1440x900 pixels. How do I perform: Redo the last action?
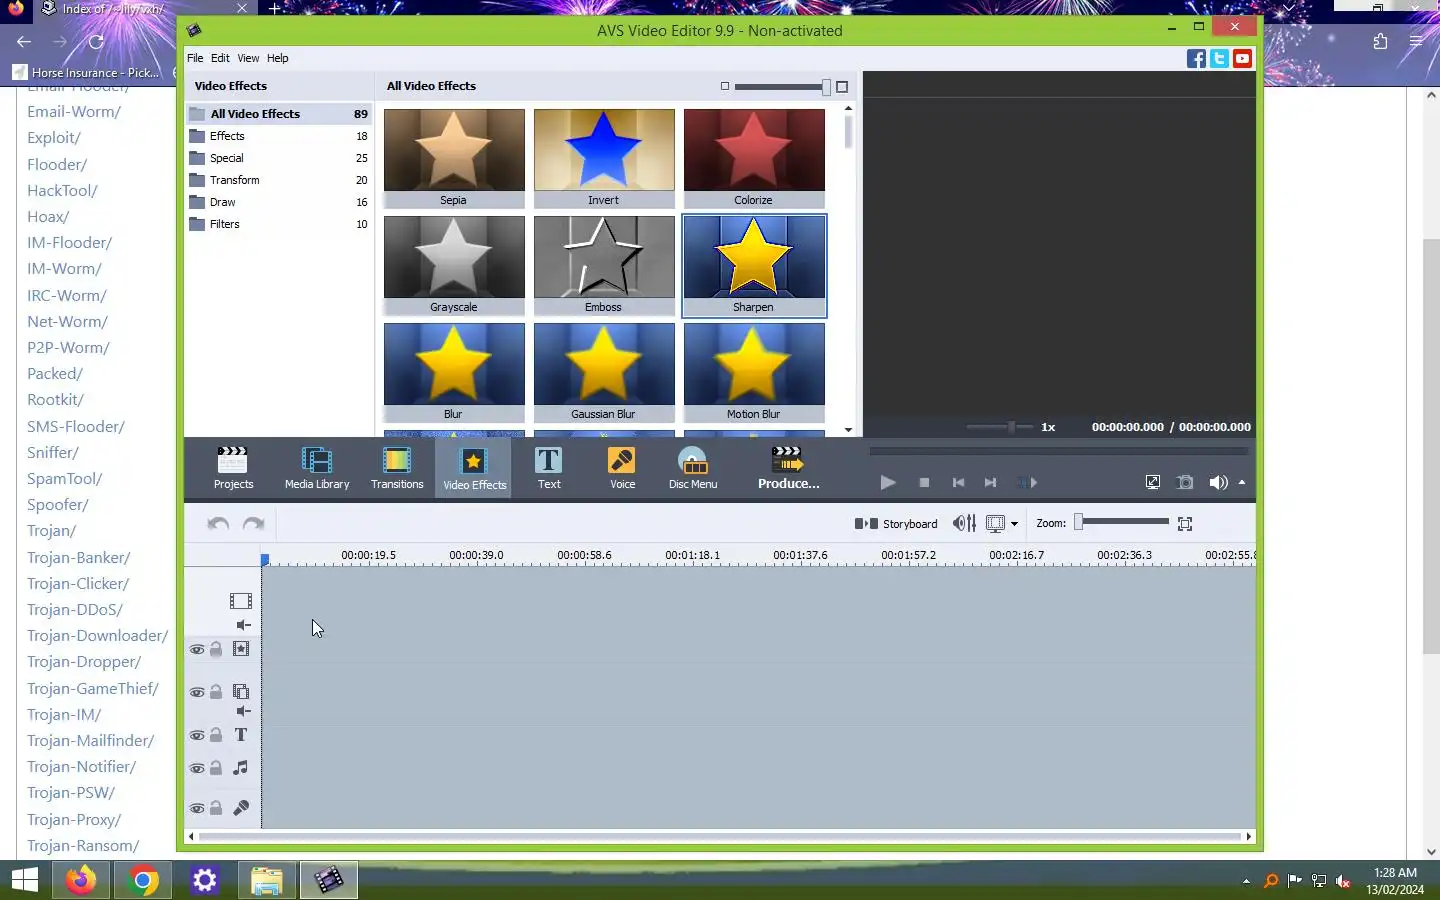[x=254, y=523]
